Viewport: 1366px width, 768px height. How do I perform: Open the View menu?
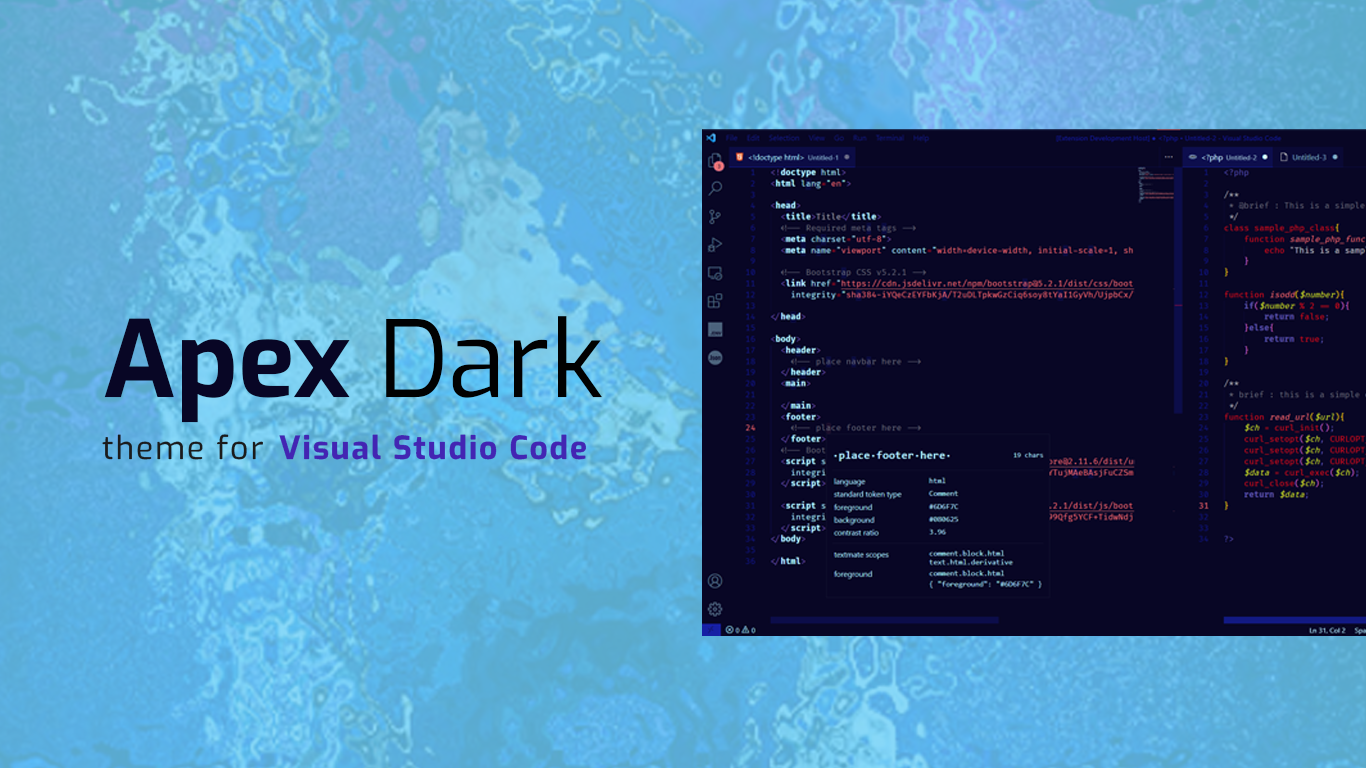[817, 137]
